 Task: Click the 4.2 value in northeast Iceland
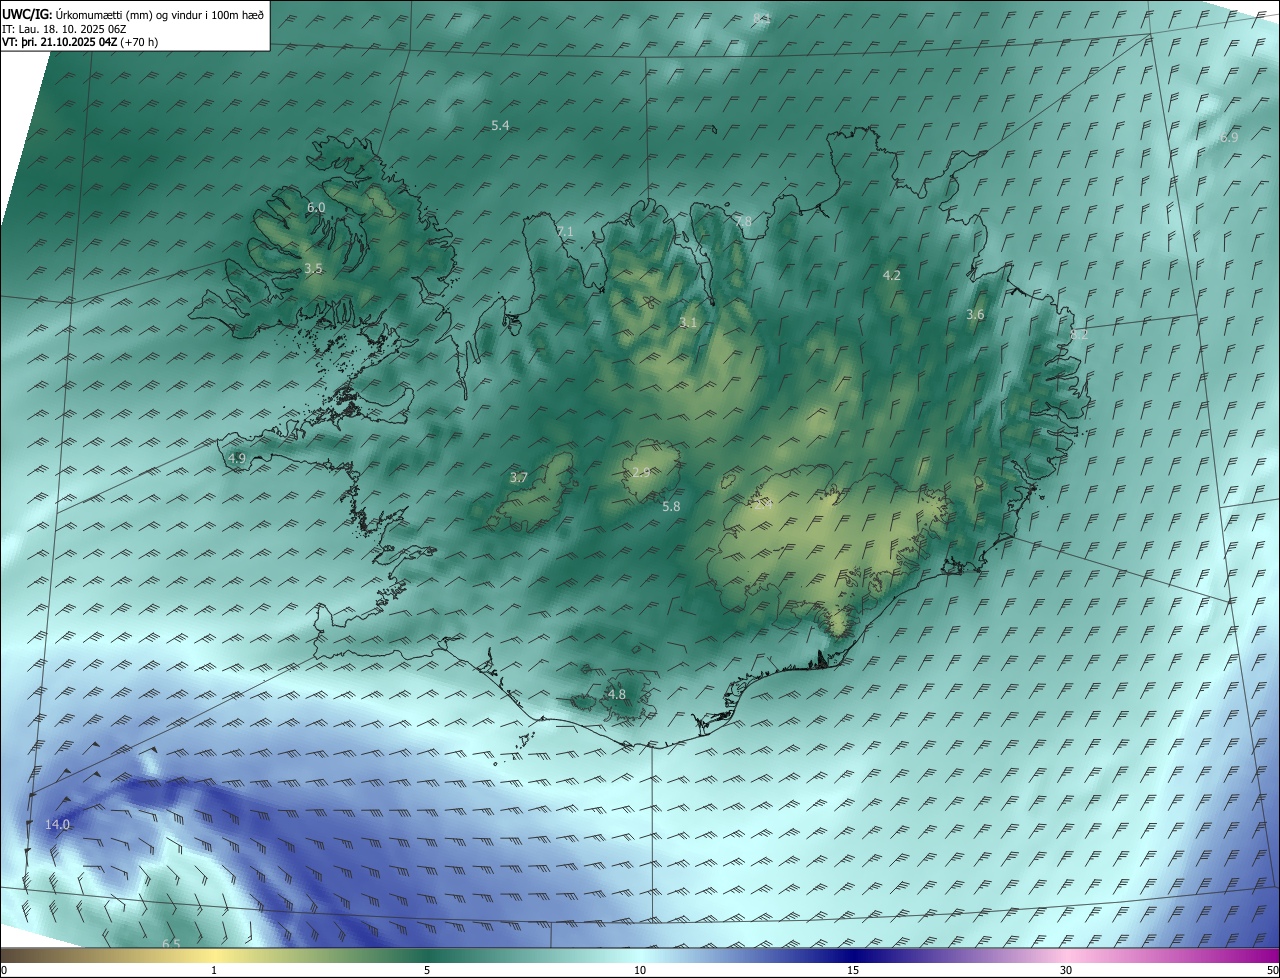tap(892, 275)
